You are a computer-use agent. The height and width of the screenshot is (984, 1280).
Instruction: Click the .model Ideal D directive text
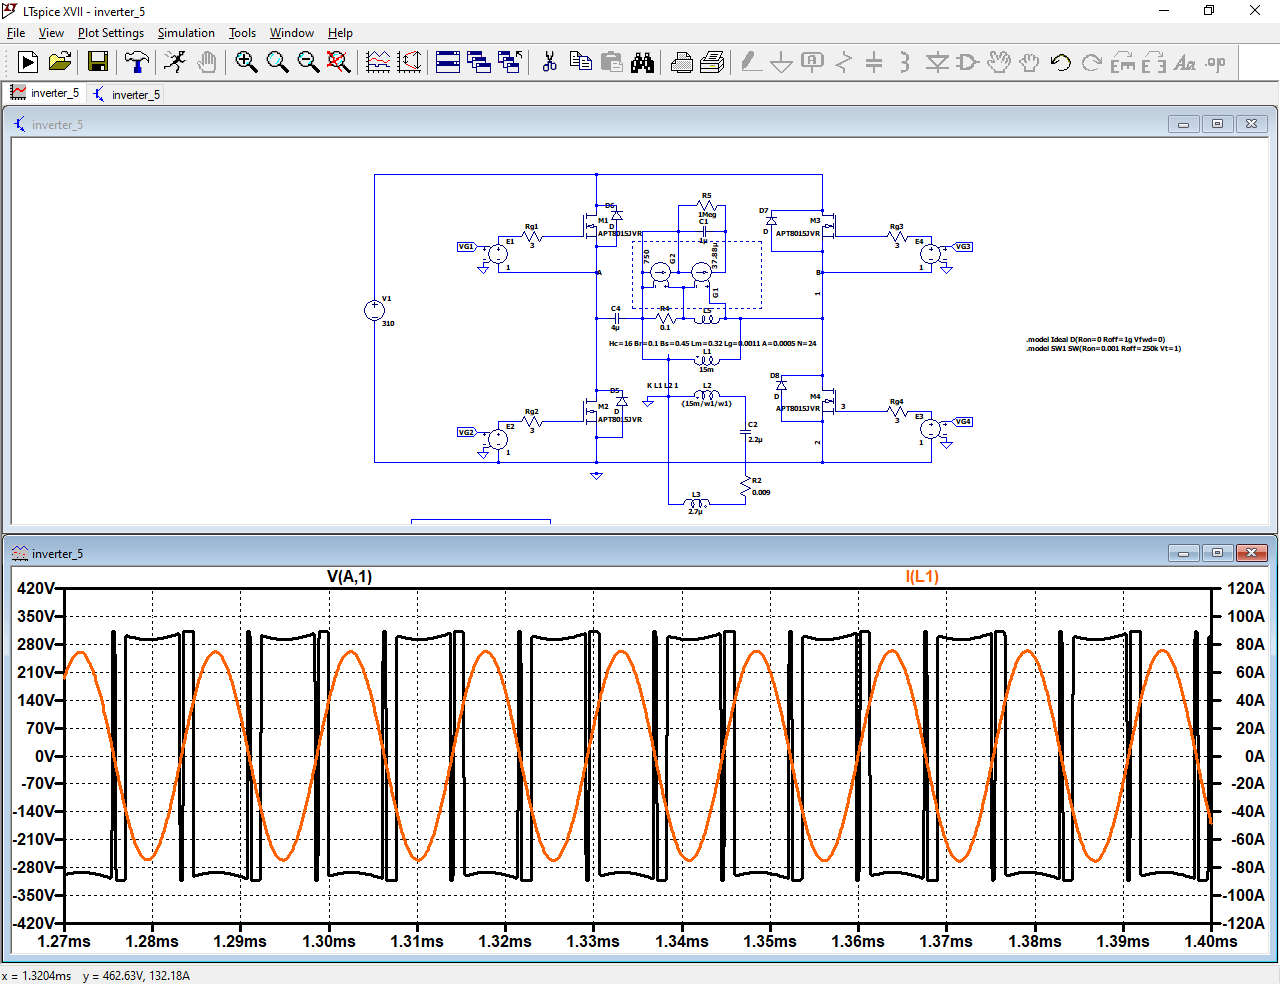pos(1095,340)
